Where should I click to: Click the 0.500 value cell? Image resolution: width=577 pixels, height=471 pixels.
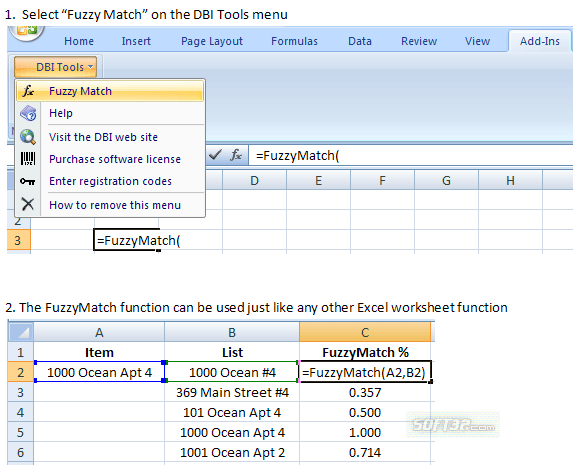click(x=365, y=412)
